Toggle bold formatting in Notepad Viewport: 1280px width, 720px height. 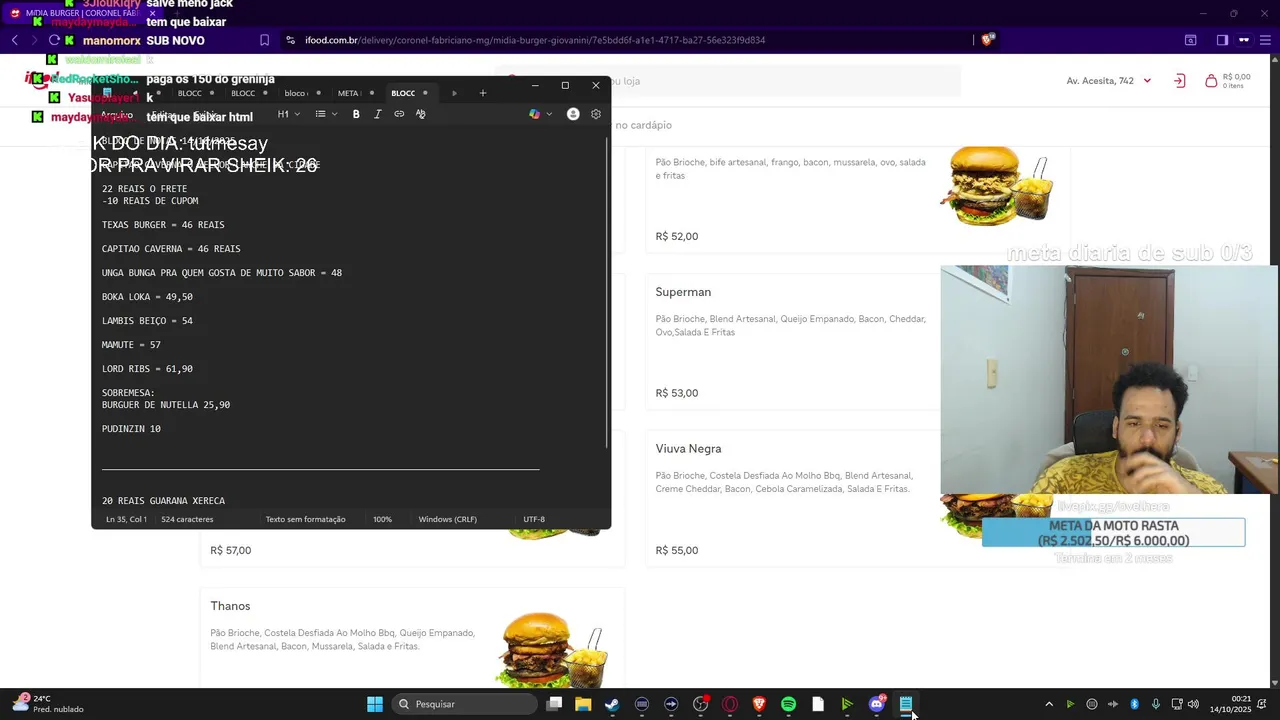tap(356, 114)
